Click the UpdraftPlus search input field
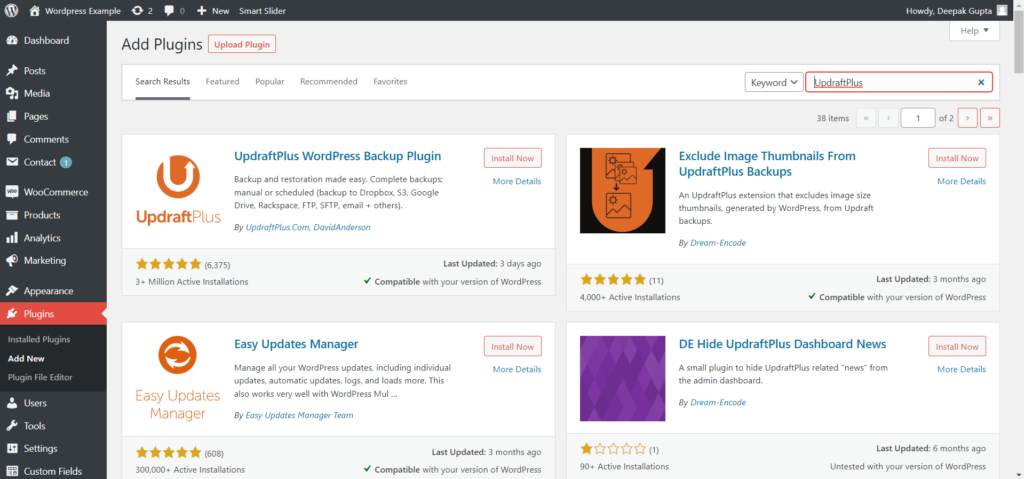1024x479 pixels. pyautogui.click(x=899, y=82)
